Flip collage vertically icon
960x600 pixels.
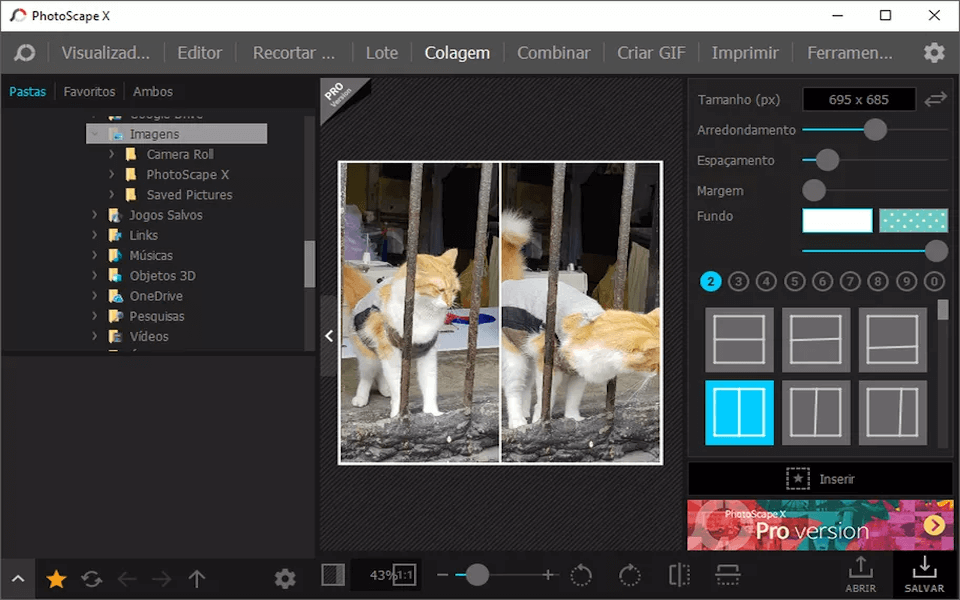coord(727,575)
